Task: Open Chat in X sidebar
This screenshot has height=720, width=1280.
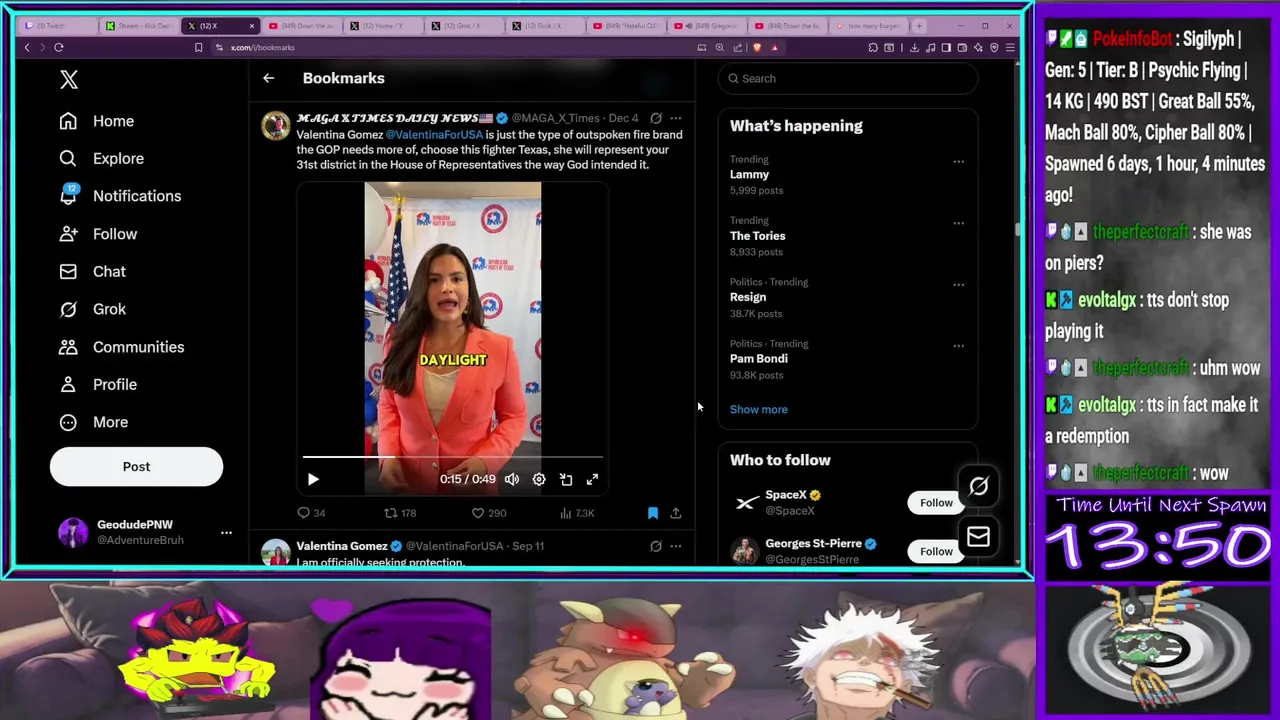Action: pos(92,271)
